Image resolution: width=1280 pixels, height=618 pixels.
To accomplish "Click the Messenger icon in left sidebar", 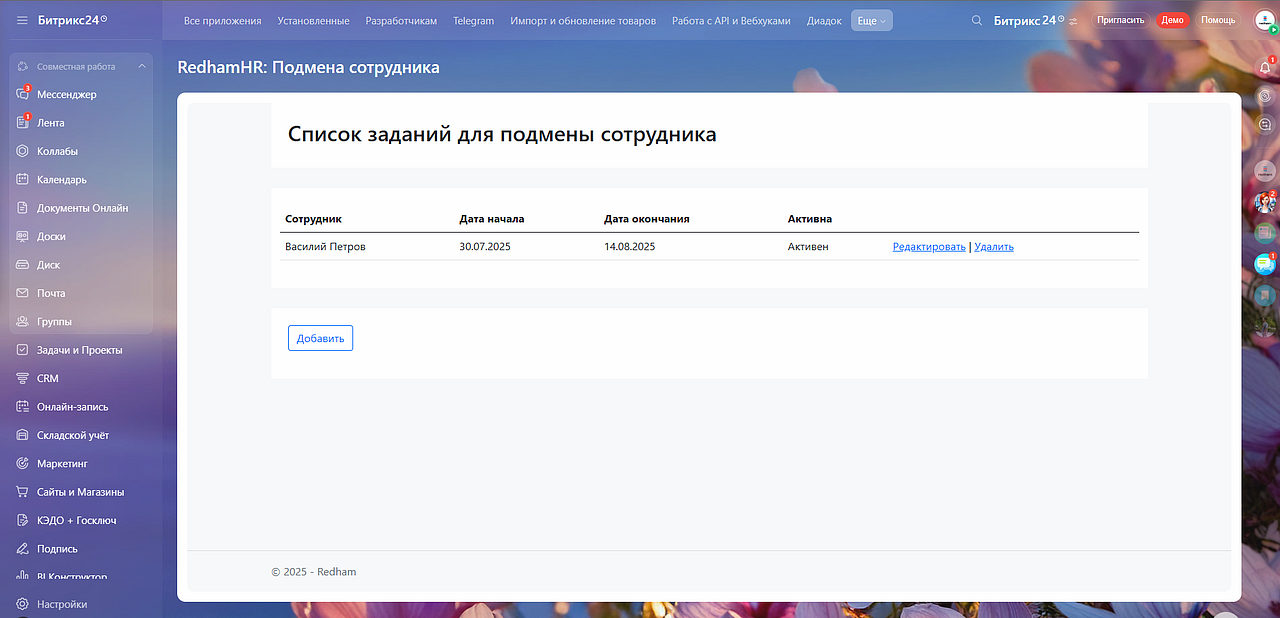I will (22, 94).
